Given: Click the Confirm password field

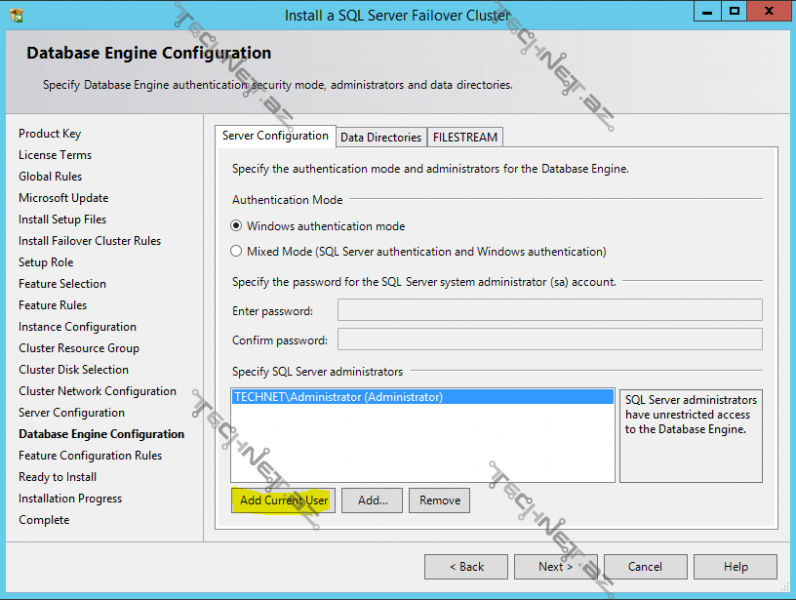Looking at the screenshot, I should (549, 339).
